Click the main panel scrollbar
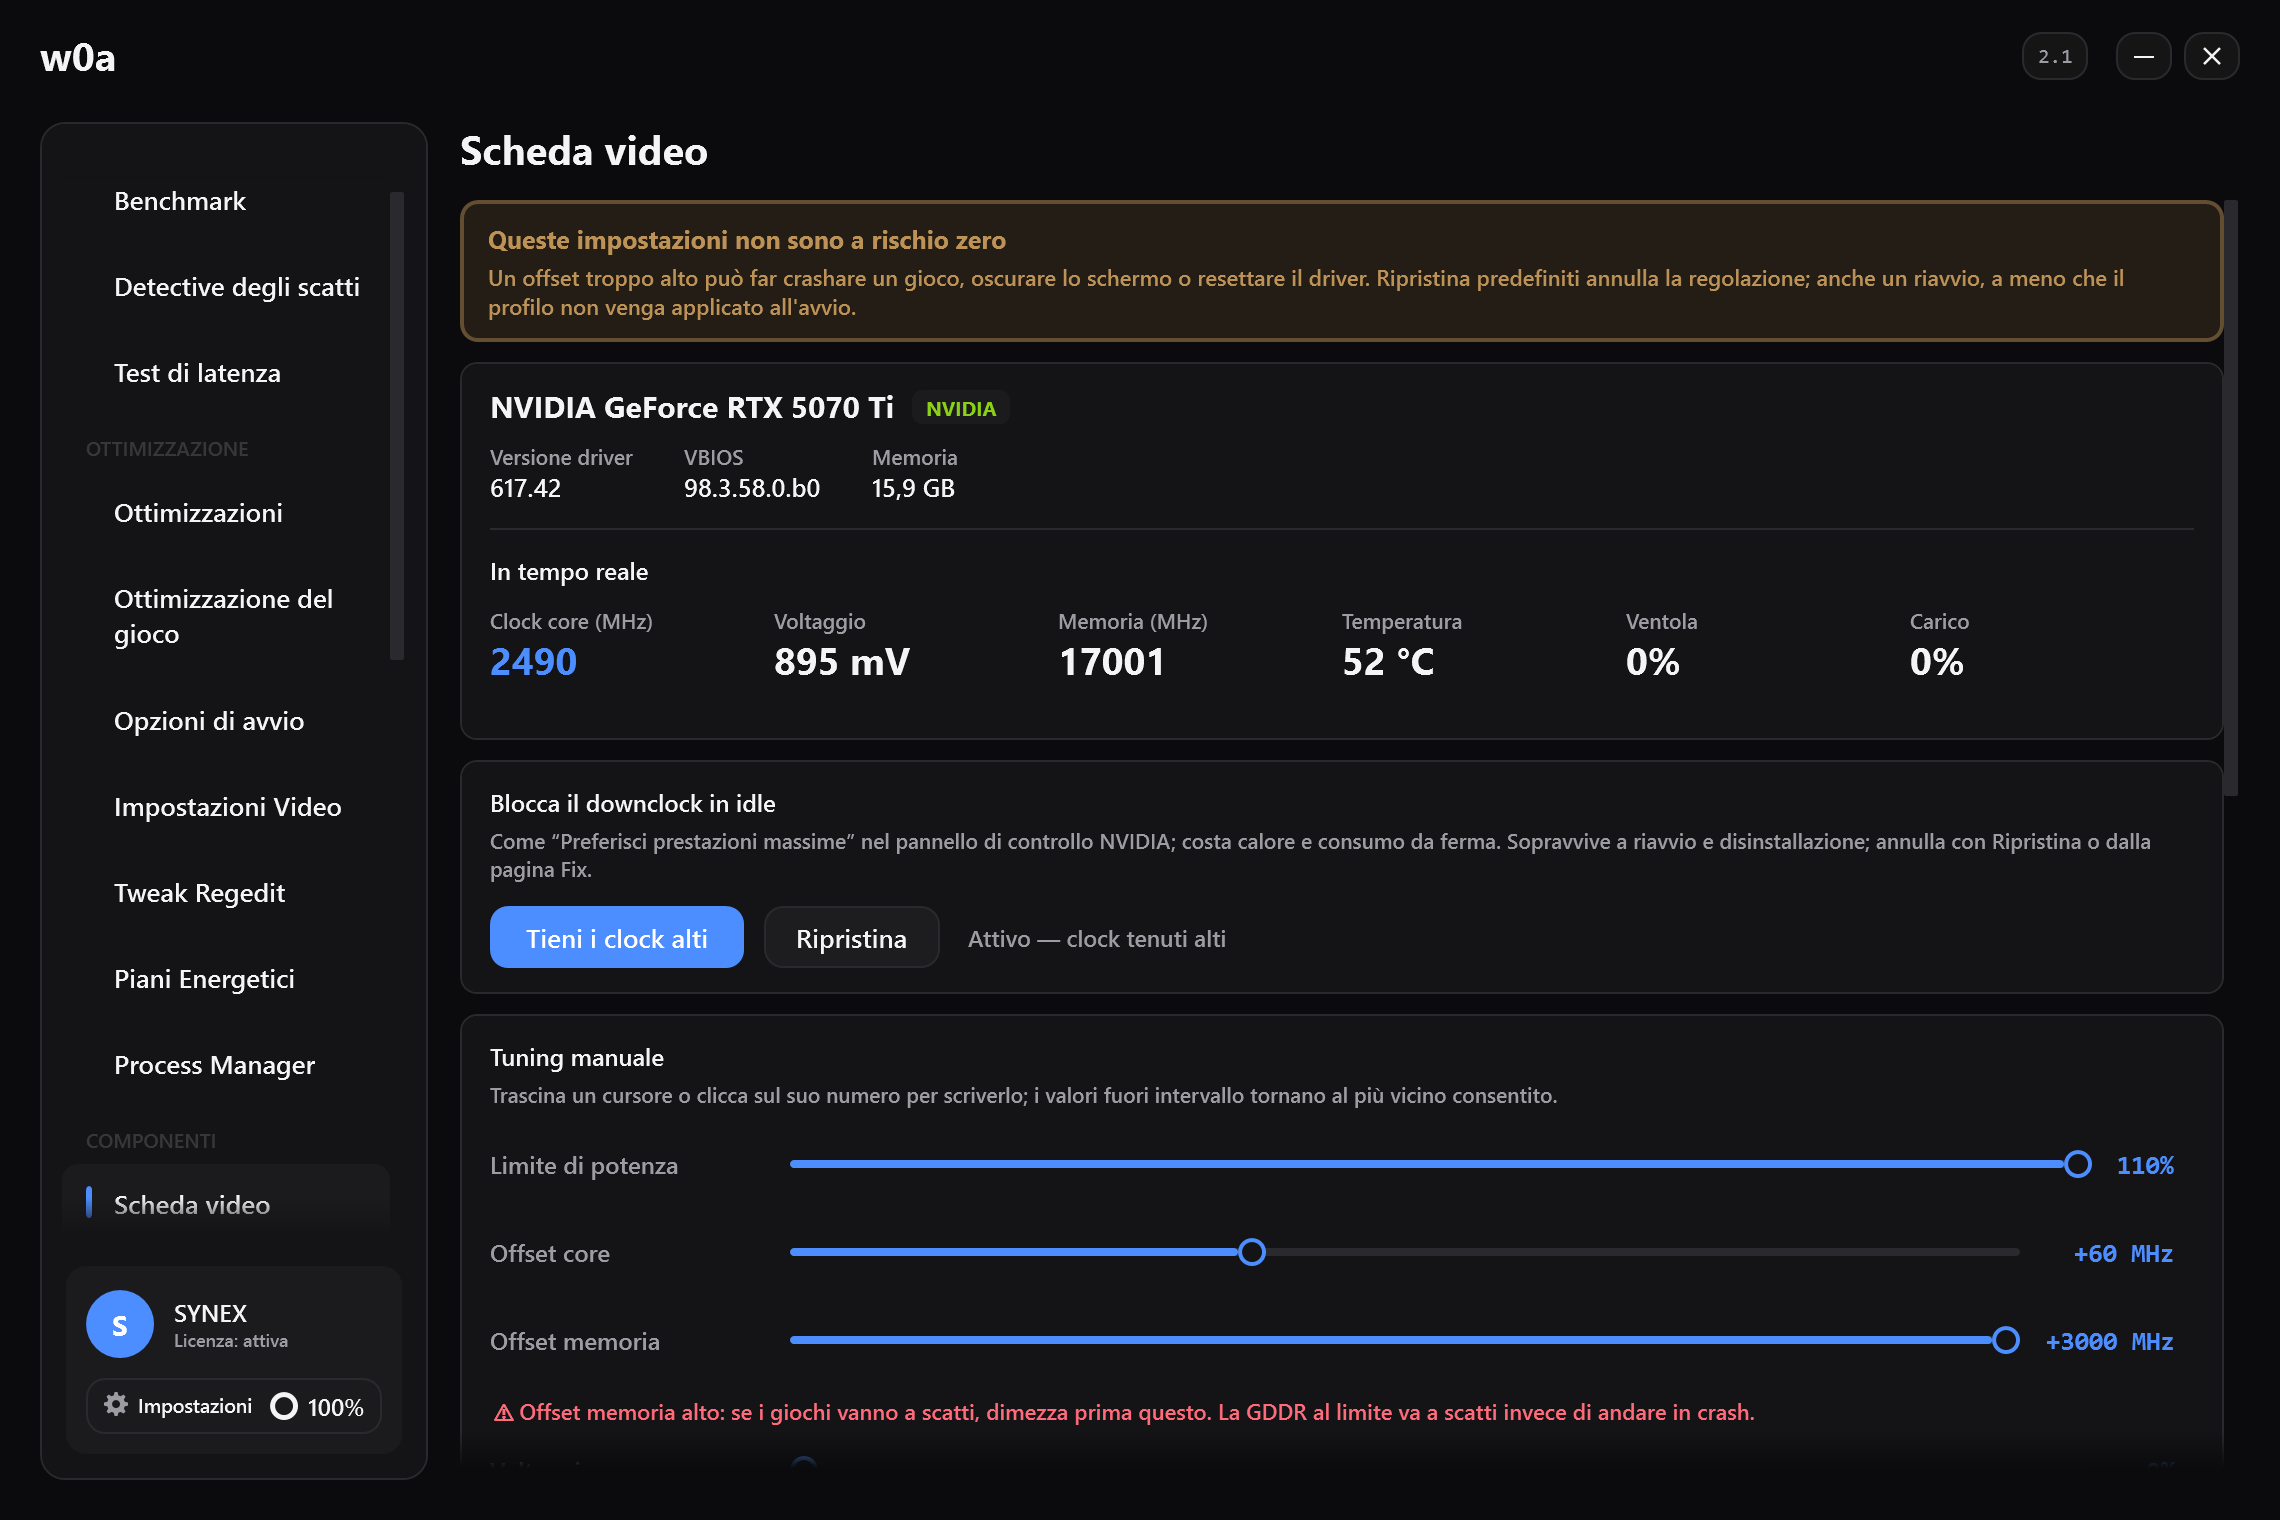Image resolution: width=2280 pixels, height=1520 pixels. pos(2231,498)
